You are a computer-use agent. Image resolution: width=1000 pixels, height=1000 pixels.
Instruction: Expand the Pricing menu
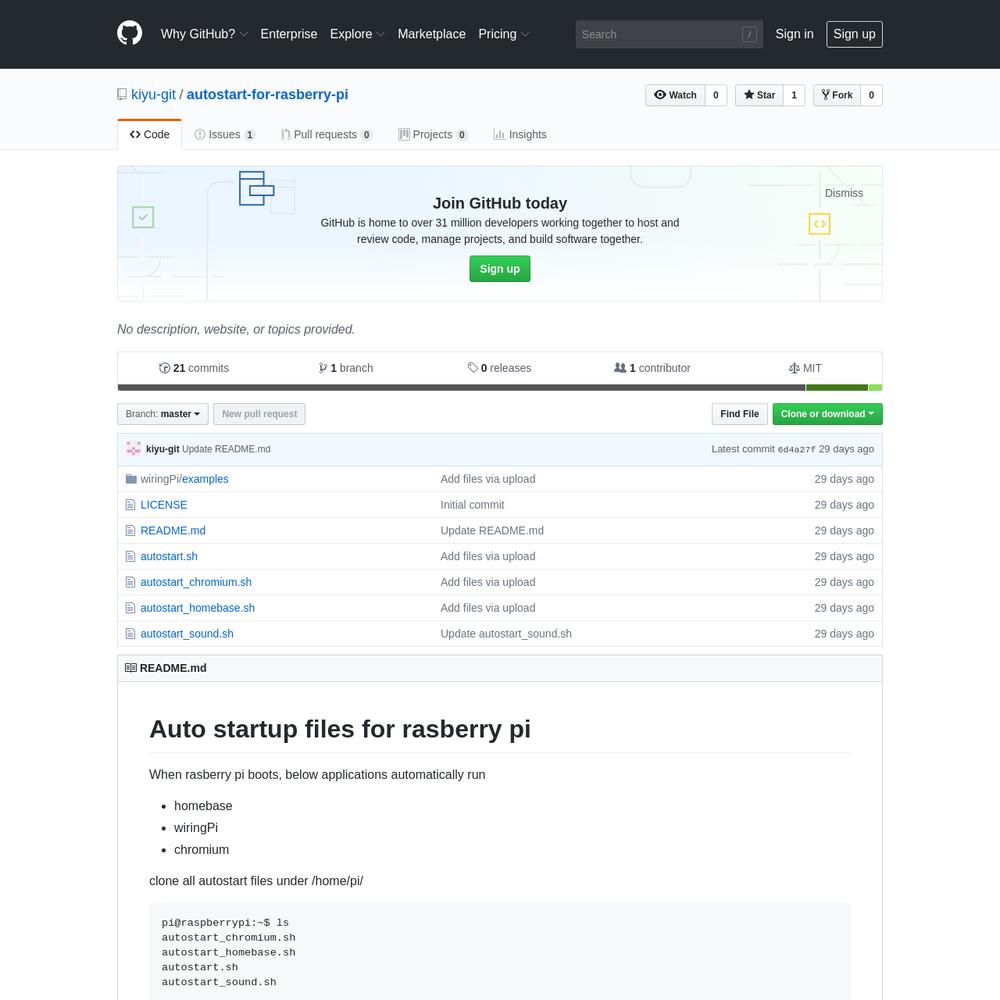[504, 34]
